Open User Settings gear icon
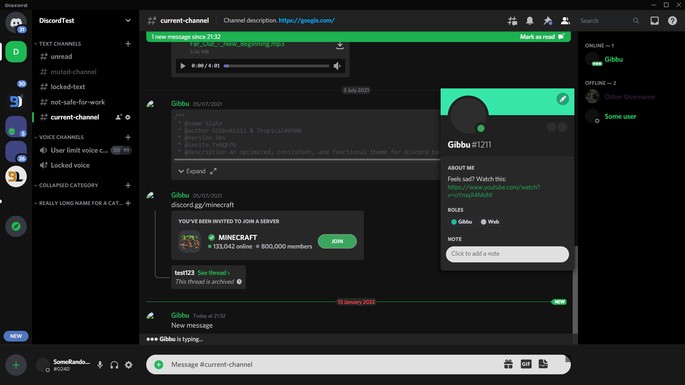The height and width of the screenshot is (385, 685). tap(128, 365)
